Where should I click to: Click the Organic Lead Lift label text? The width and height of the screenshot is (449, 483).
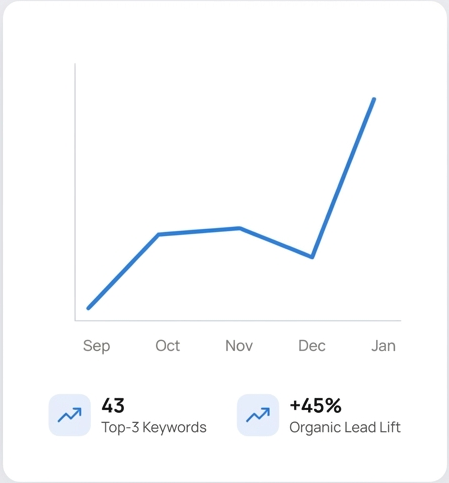click(345, 428)
